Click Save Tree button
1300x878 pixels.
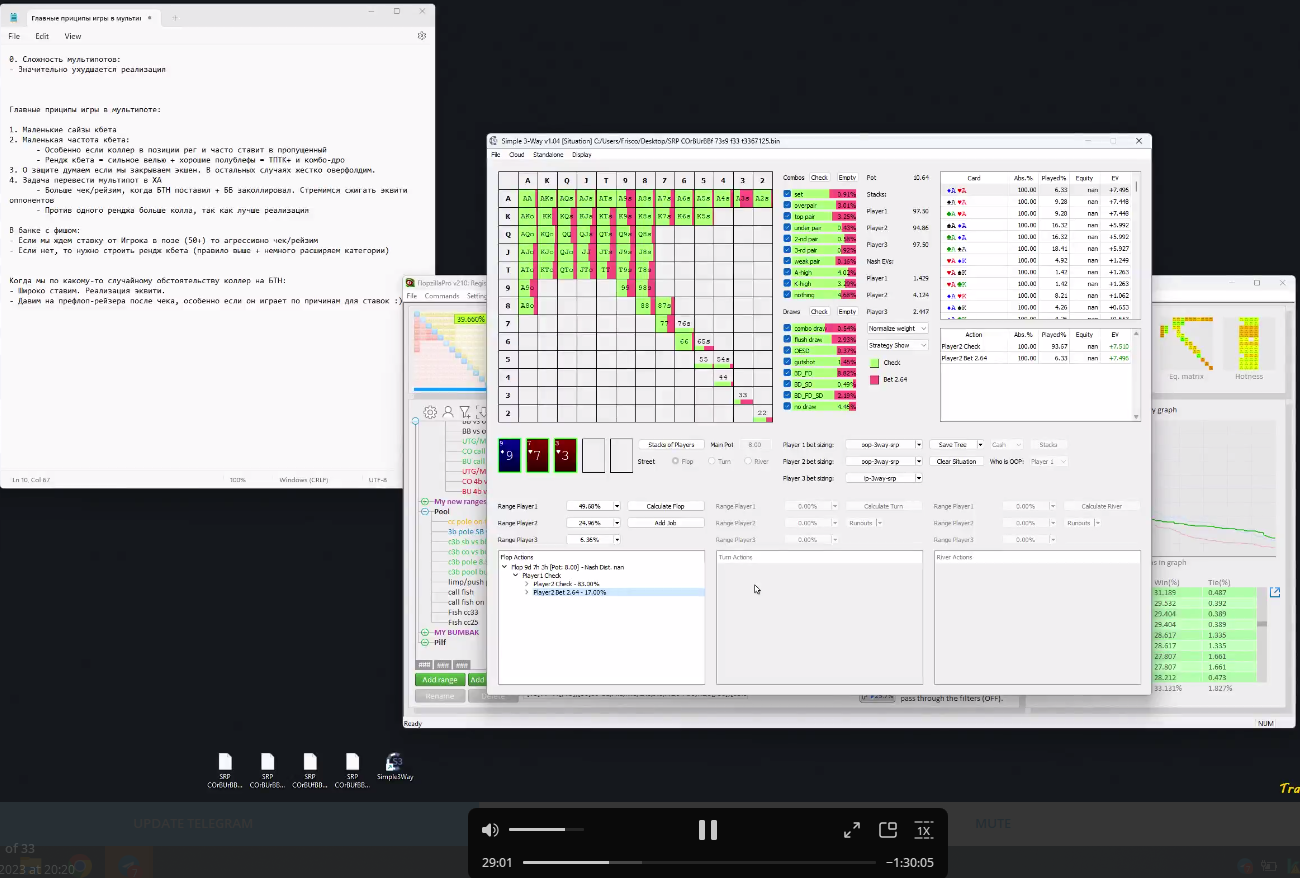(952, 444)
